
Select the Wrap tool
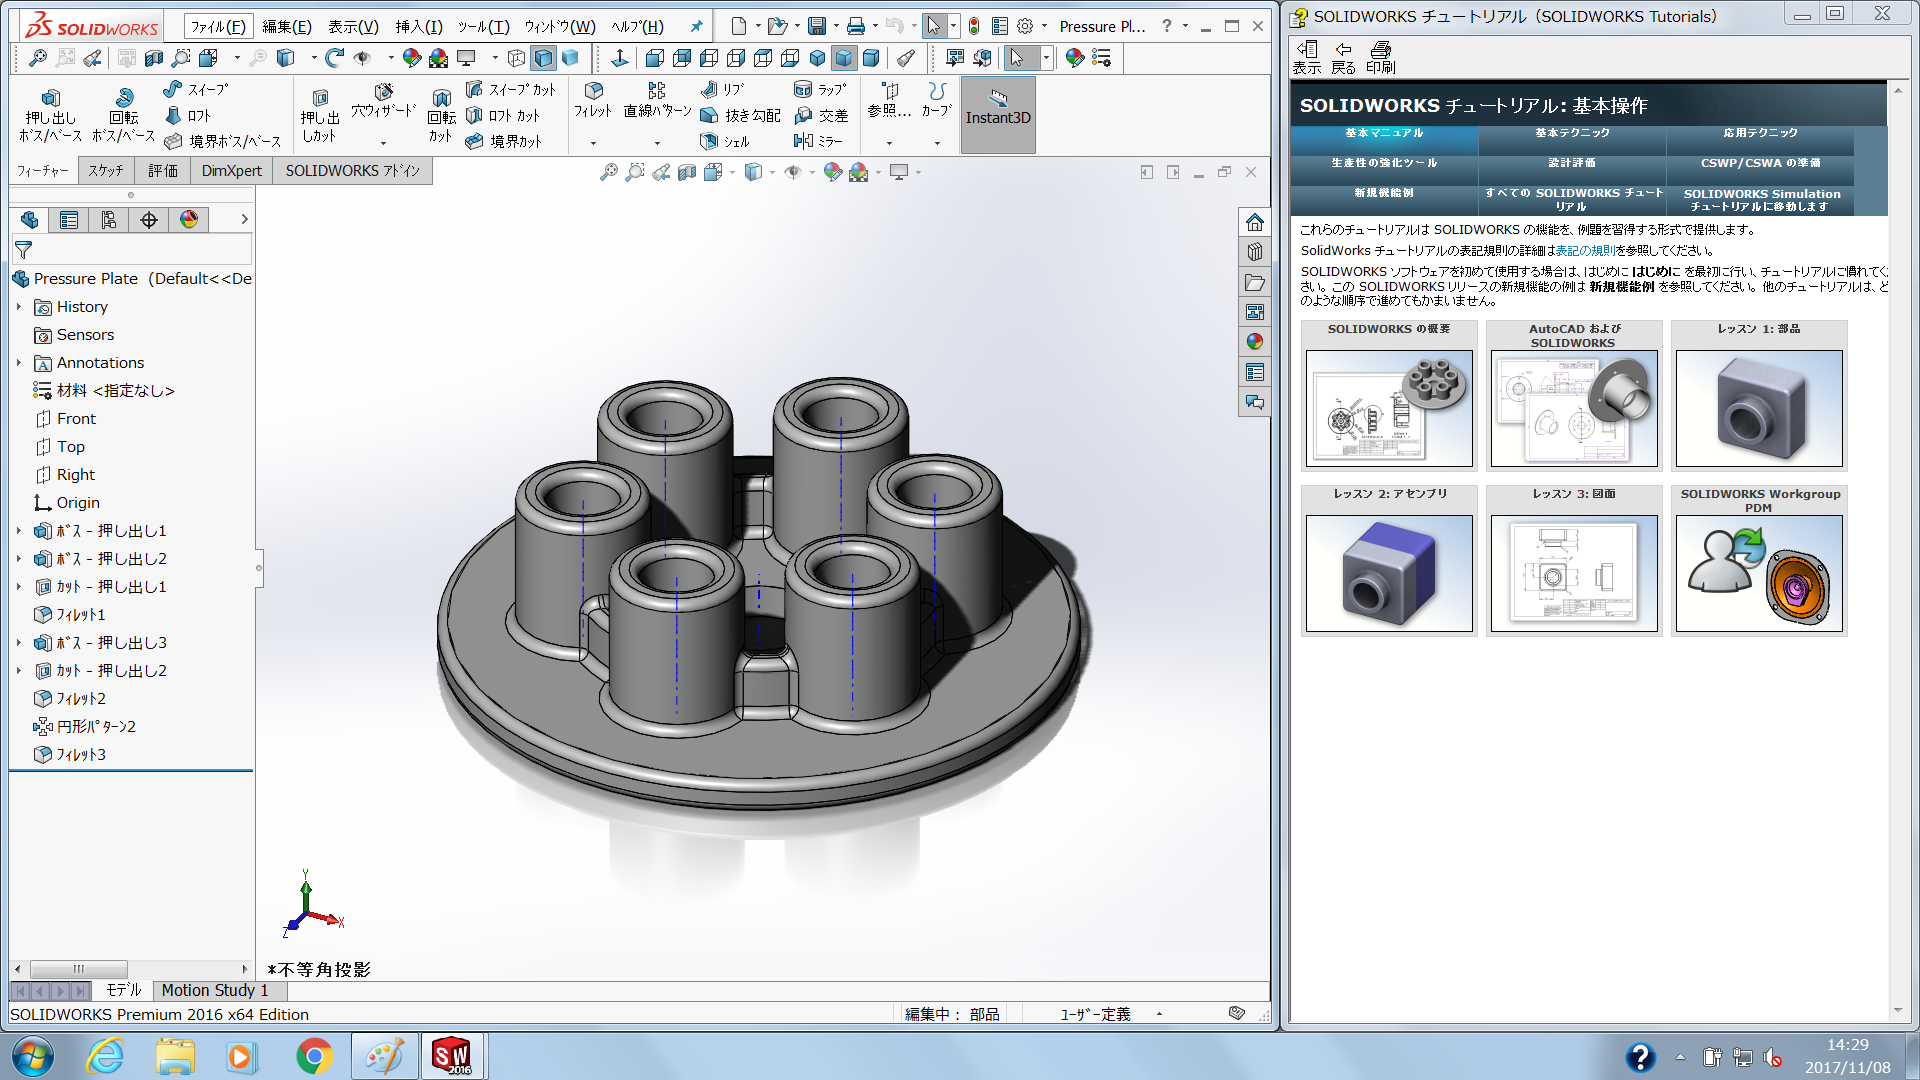[x=820, y=90]
